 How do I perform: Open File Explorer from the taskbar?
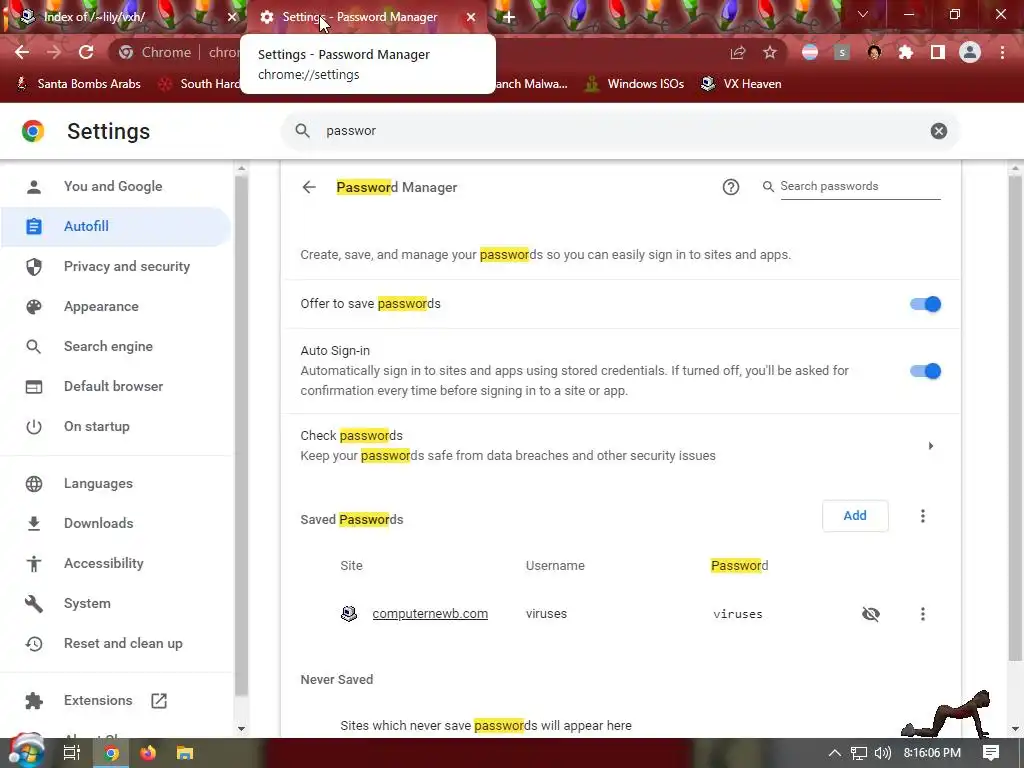click(185, 753)
